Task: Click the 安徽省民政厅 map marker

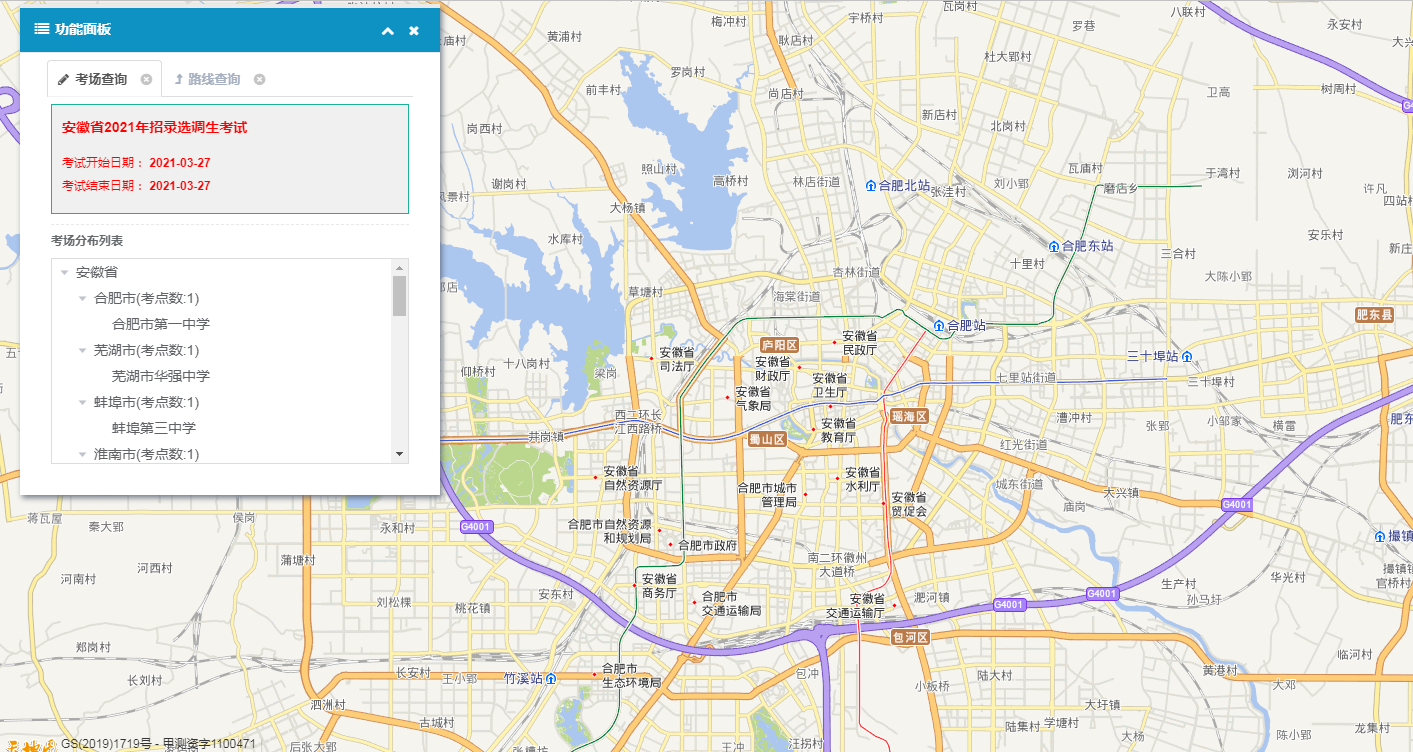Action: coord(835,342)
